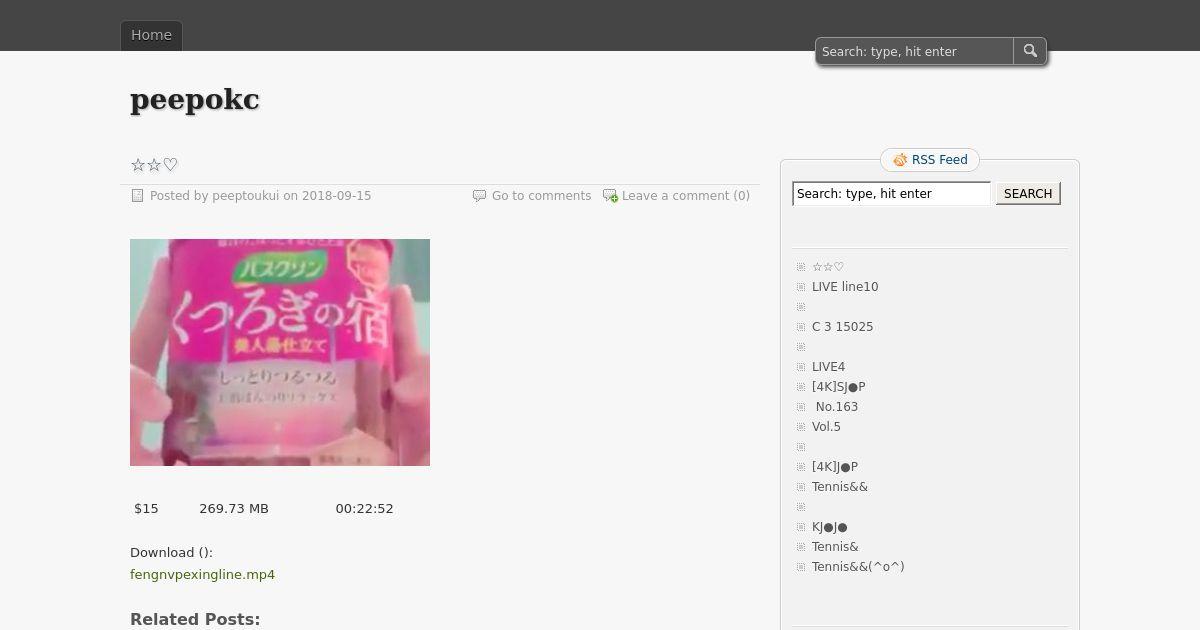Image resolution: width=1200 pixels, height=630 pixels.
Task: Open the ☆☆♡ post title
Action: [154, 165]
